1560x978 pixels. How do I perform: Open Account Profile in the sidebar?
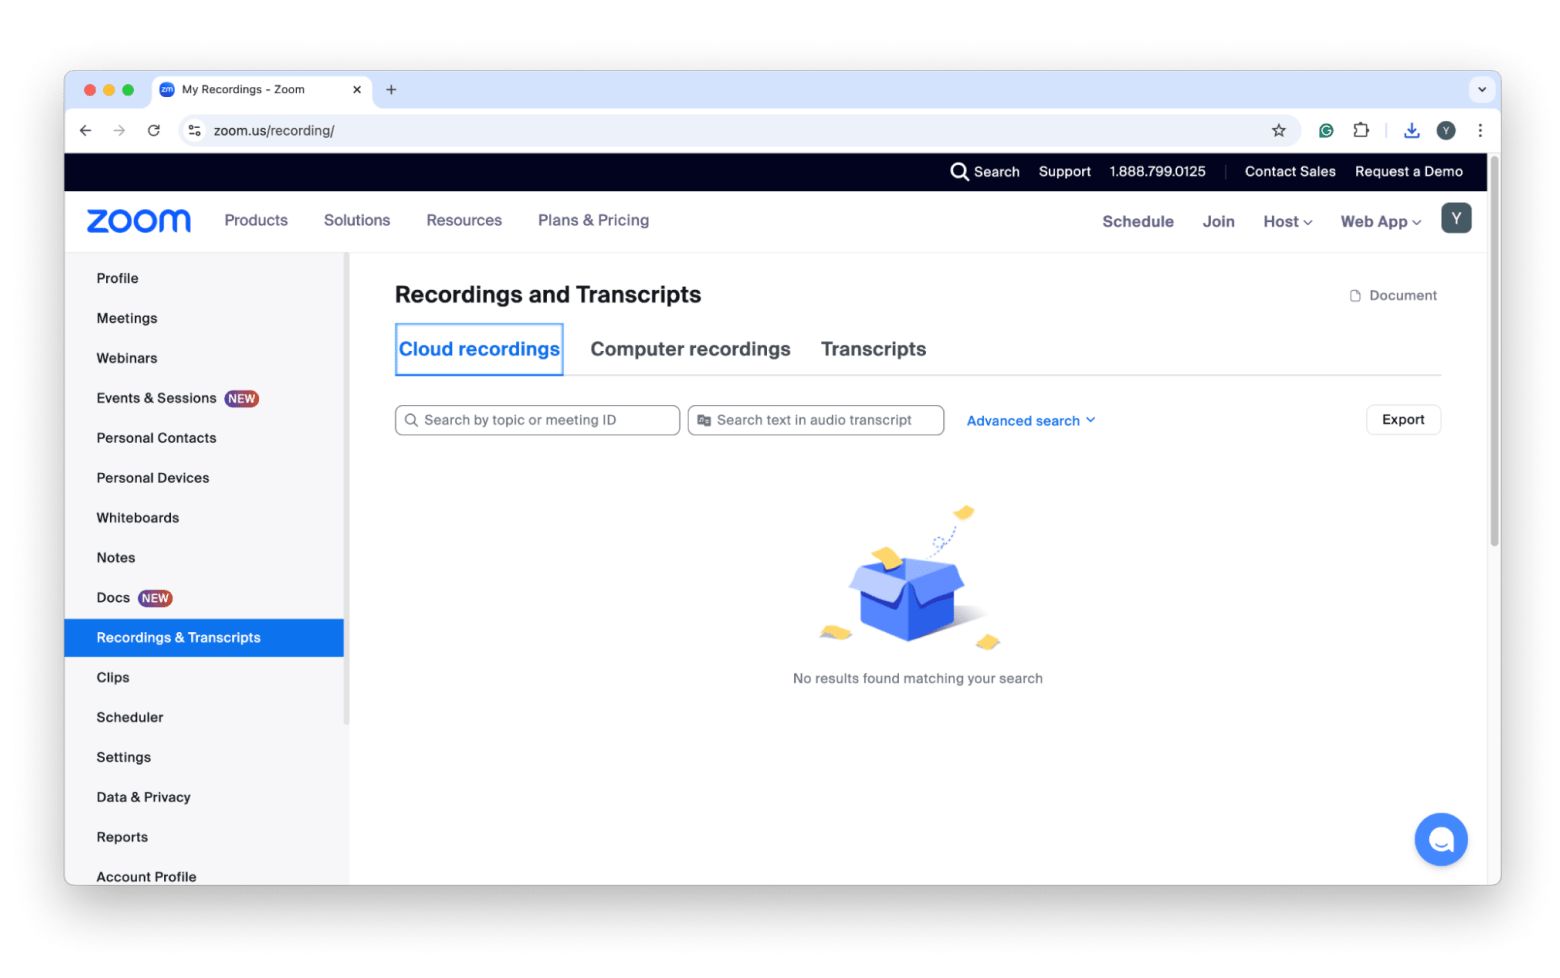point(146,877)
